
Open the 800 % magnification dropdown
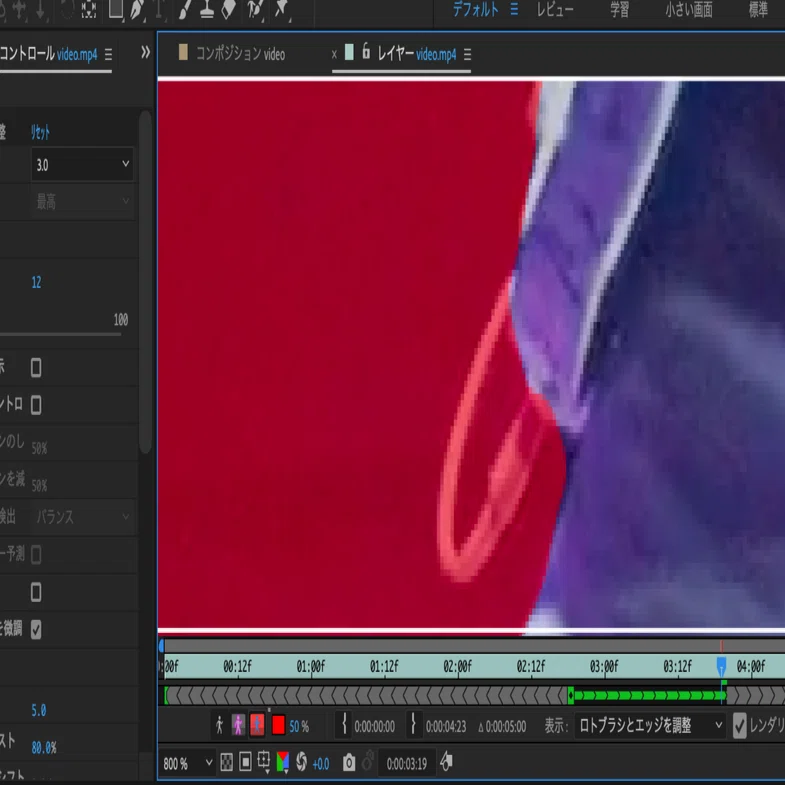187,763
